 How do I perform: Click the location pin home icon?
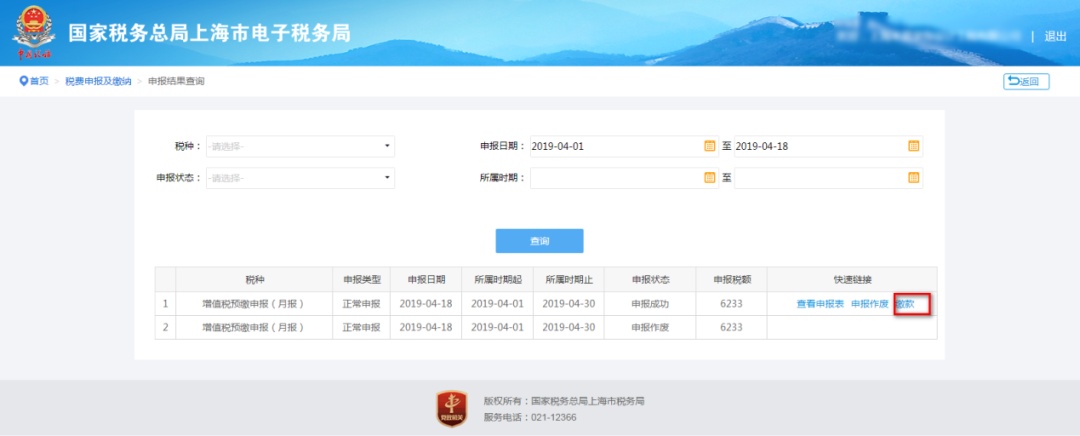[x=23, y=81]
